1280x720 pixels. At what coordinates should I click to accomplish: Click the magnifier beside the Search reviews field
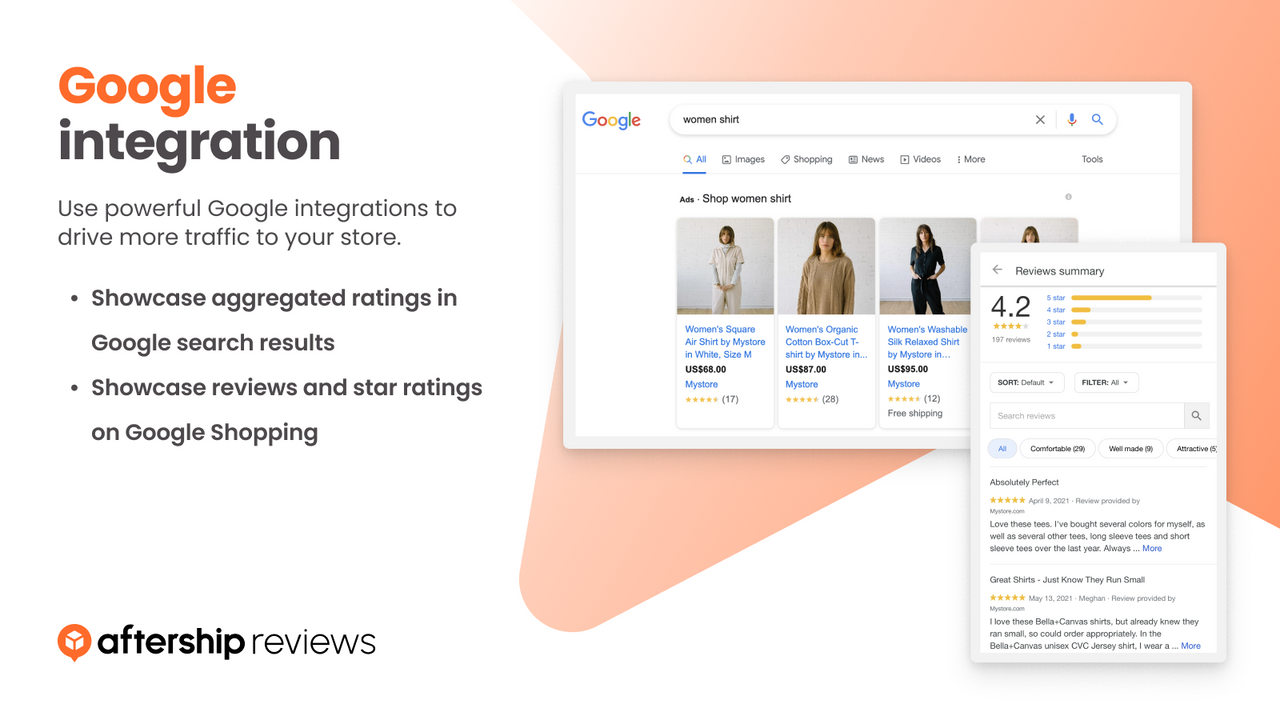point(1196,415)
